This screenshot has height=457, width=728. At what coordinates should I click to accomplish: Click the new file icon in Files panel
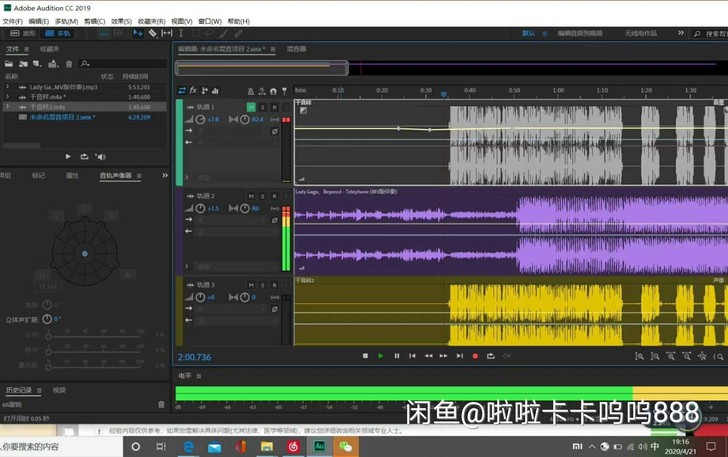[37, 64]
